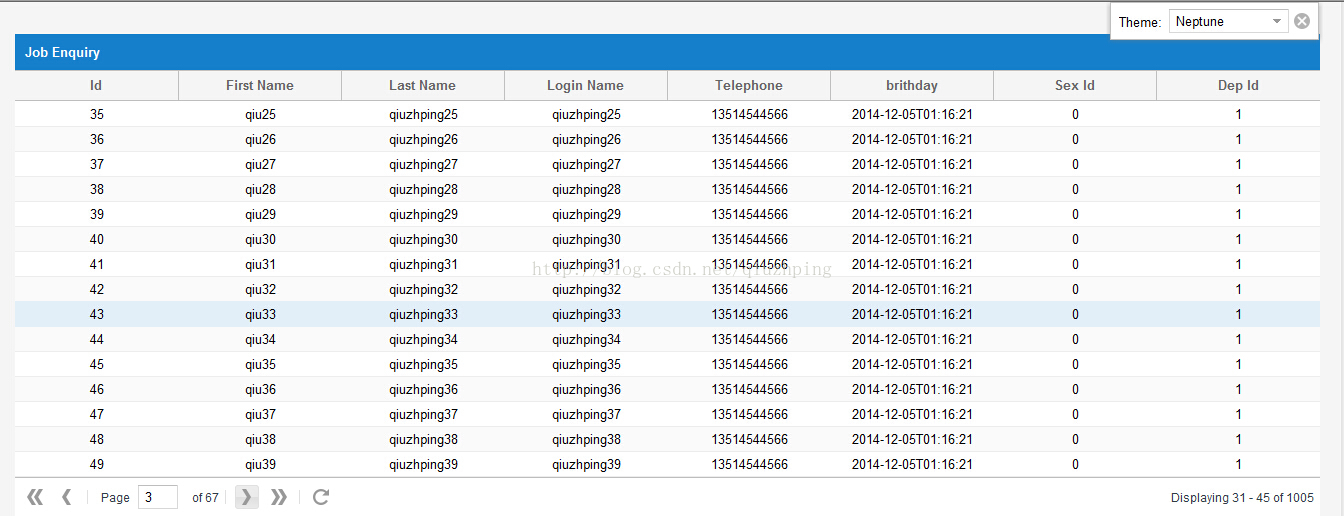
Task: Refresh the grid data
Action: pyautogui.click(x=321, y=497)
